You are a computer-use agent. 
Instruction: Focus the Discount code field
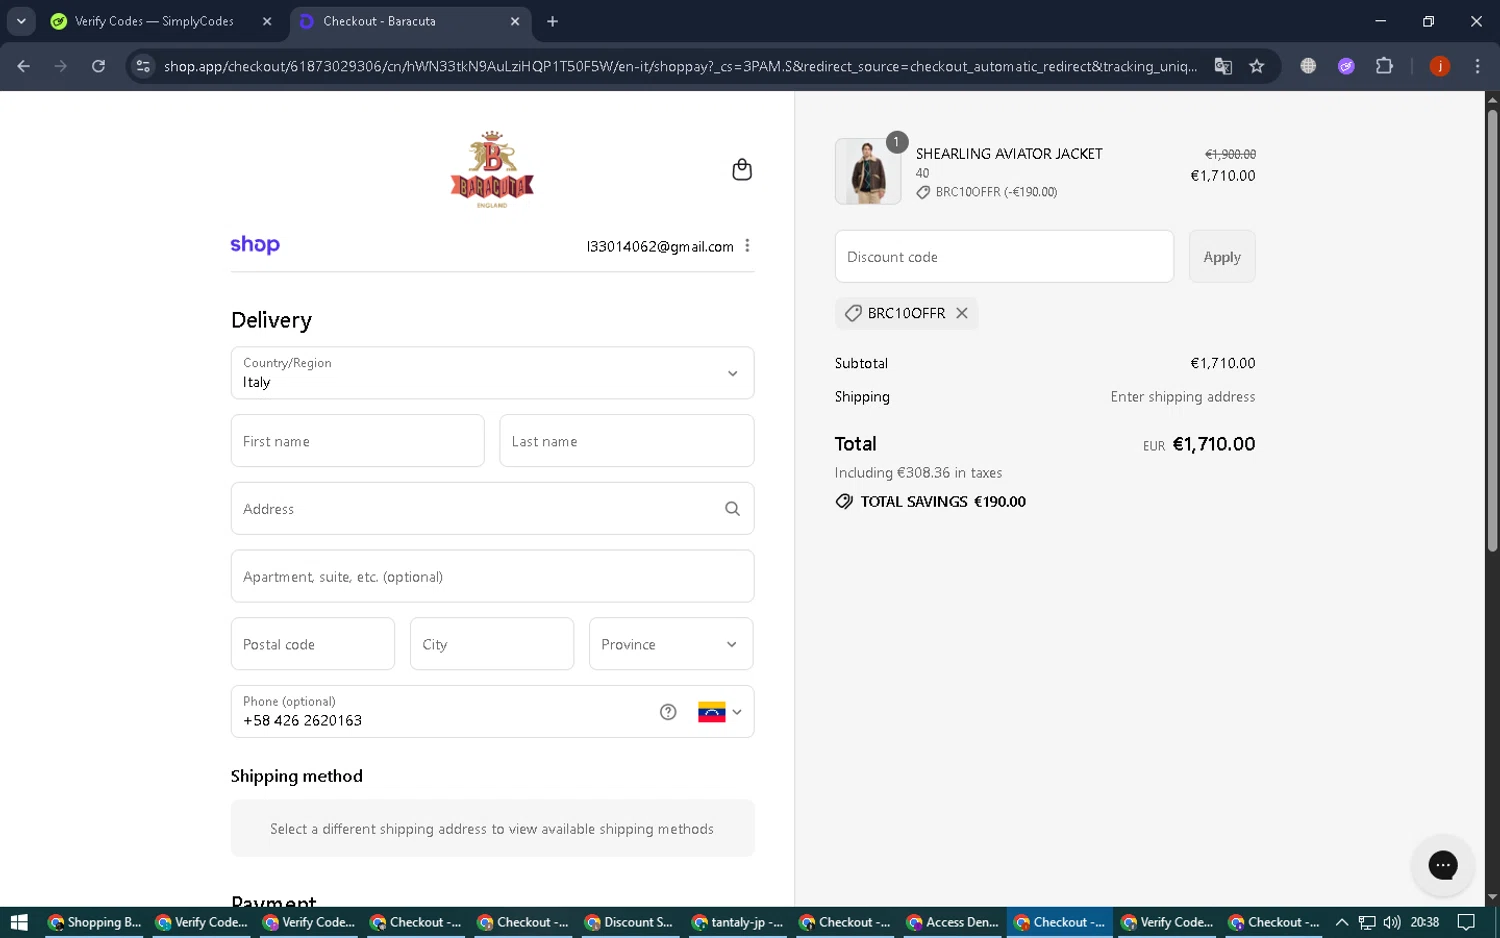[1004, 257]
